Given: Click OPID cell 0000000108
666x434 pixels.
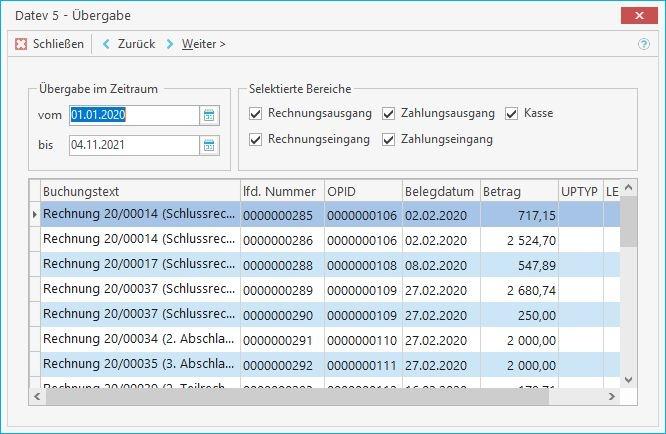Looking at the screenshot, I should pos(363,265).
